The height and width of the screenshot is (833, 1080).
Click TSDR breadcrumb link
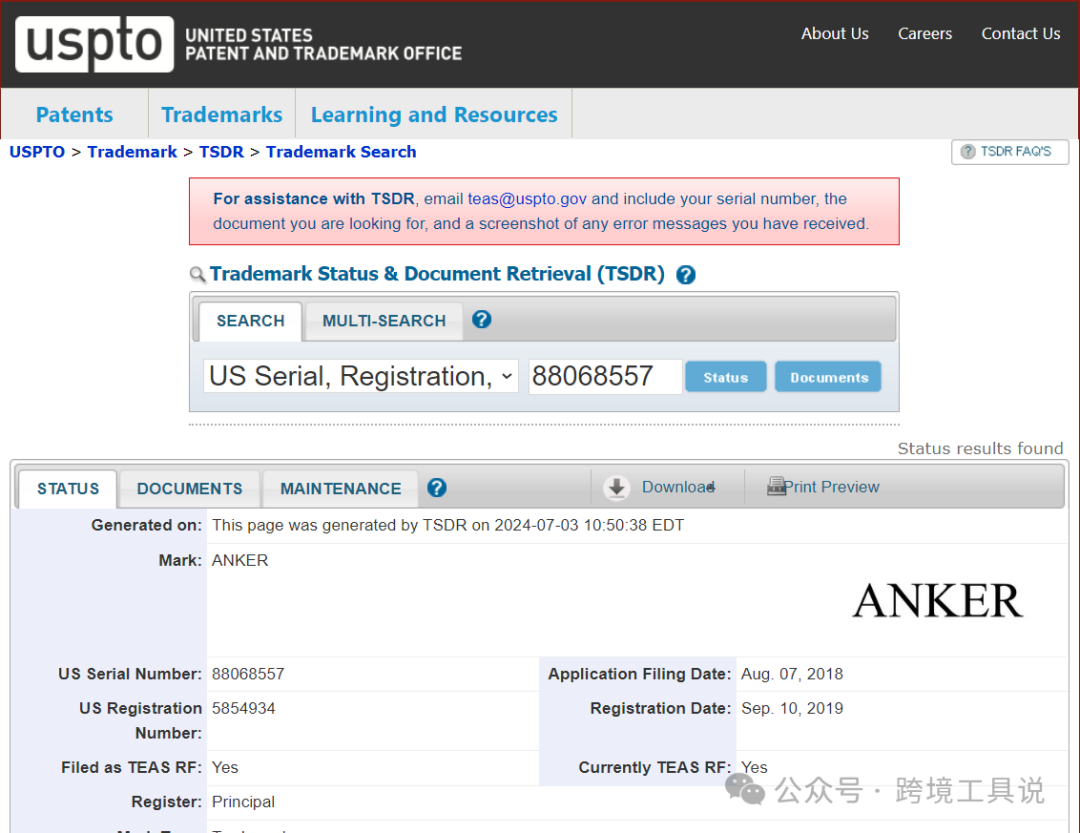[221, 152]
